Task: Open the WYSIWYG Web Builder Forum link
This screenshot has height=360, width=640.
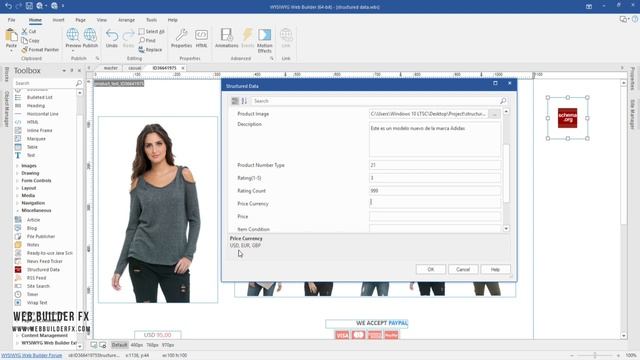Action: 31,356
